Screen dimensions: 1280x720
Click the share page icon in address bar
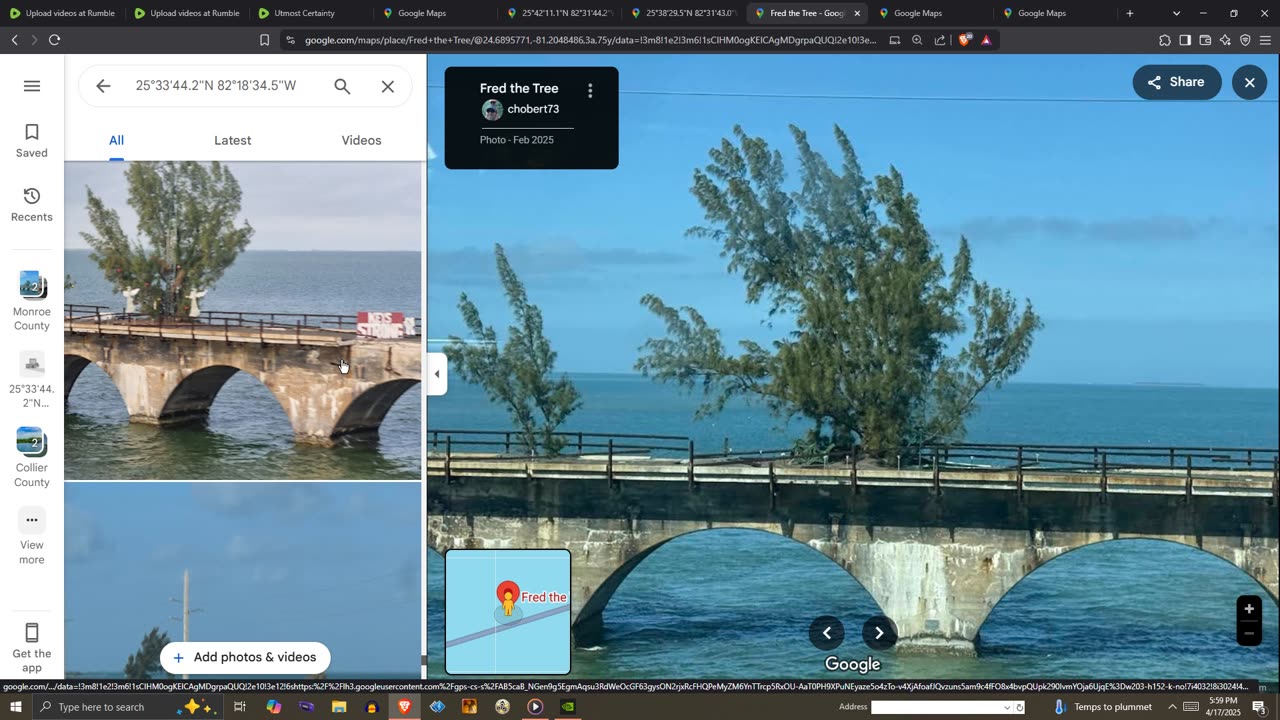940,40
